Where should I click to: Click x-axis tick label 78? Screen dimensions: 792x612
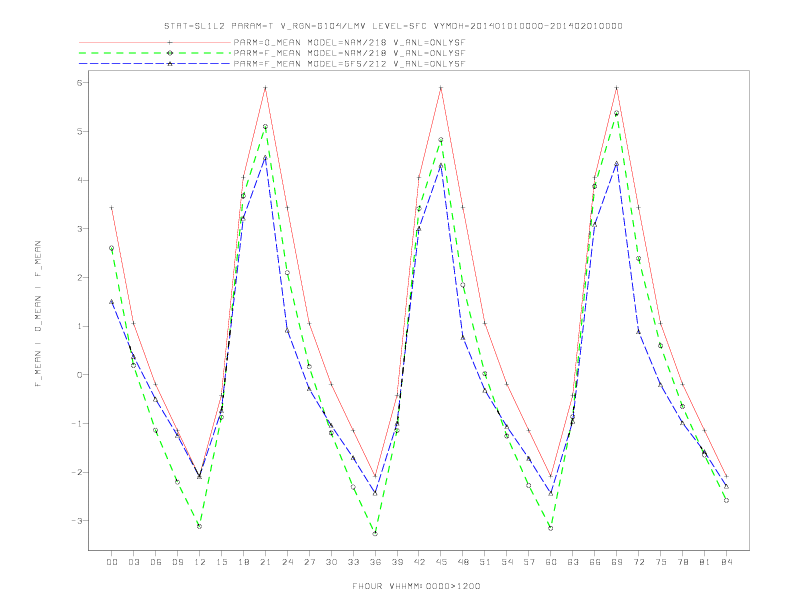(x=682, y=562)
